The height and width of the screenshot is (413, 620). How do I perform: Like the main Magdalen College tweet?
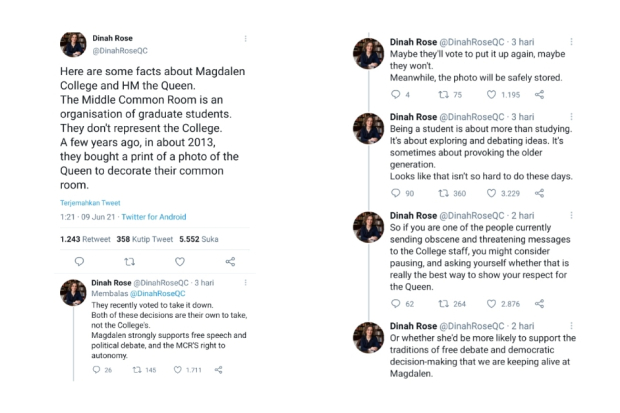tap(180, 261)
